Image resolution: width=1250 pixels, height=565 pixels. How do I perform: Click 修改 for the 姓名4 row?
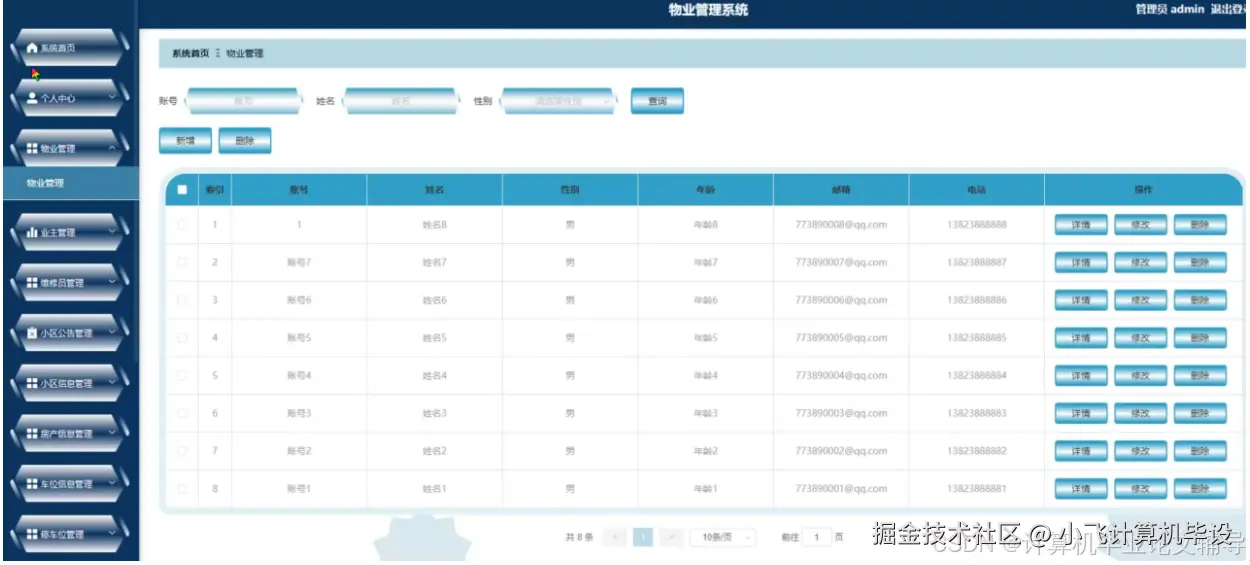pos(1140,376)
